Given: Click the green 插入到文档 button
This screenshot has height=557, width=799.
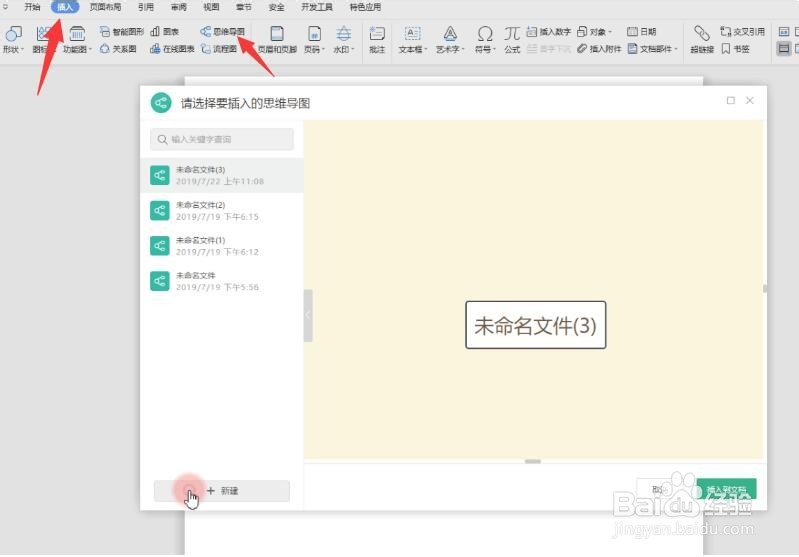Looking at the screenshot, I should pyautogui.click(x=726, y=489).
